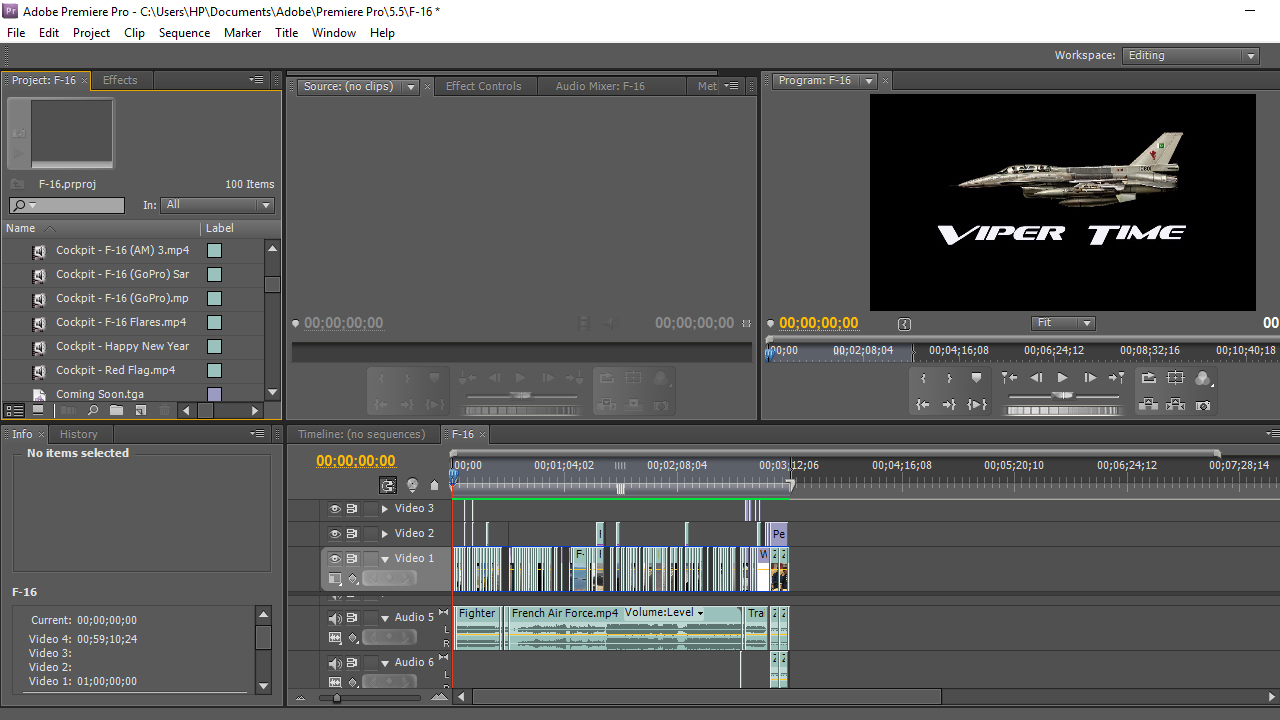
Task: Go to next edit point
Action: 1116,378
